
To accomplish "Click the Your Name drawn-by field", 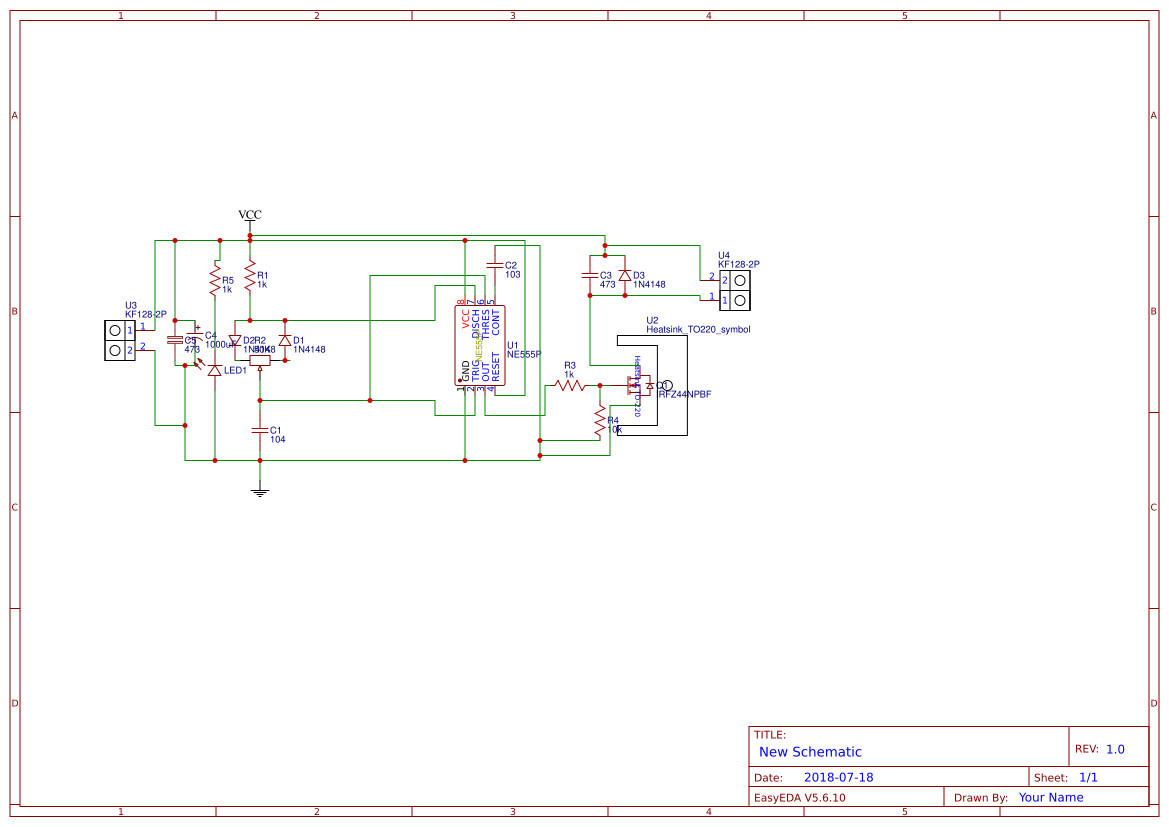I will 1051,797.
